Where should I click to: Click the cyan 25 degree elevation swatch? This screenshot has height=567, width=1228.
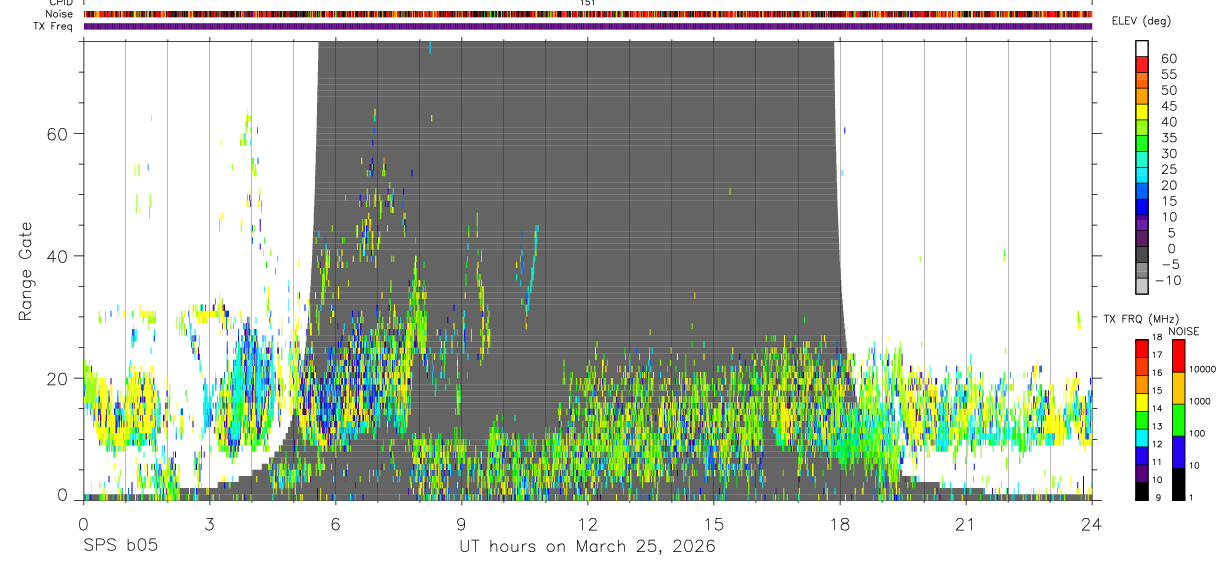click(1142, 177)
